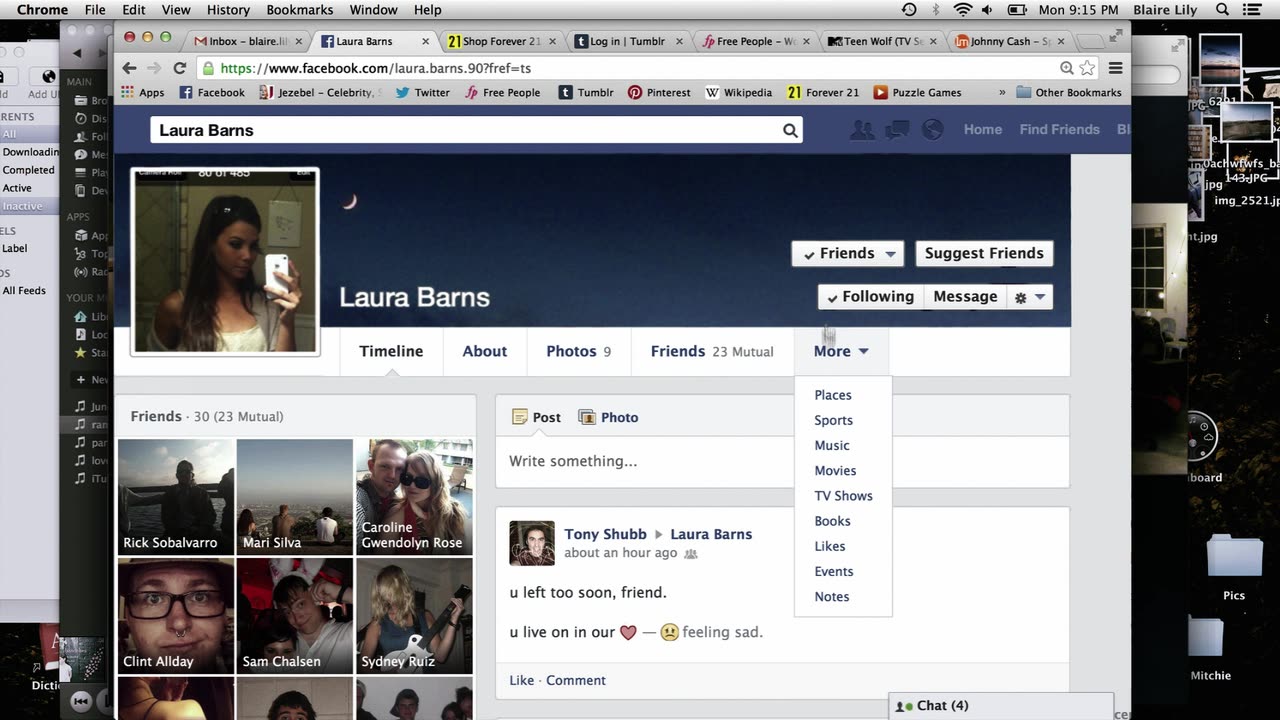This screenshot has width=1280, height=720.
Task: Switch to the Inbox Gmail tab
Action: coord(245,41)
